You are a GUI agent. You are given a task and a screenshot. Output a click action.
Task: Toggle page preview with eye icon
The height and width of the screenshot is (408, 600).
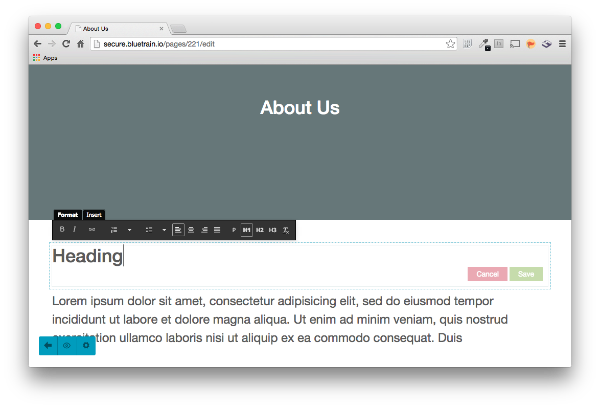(67, 346)
